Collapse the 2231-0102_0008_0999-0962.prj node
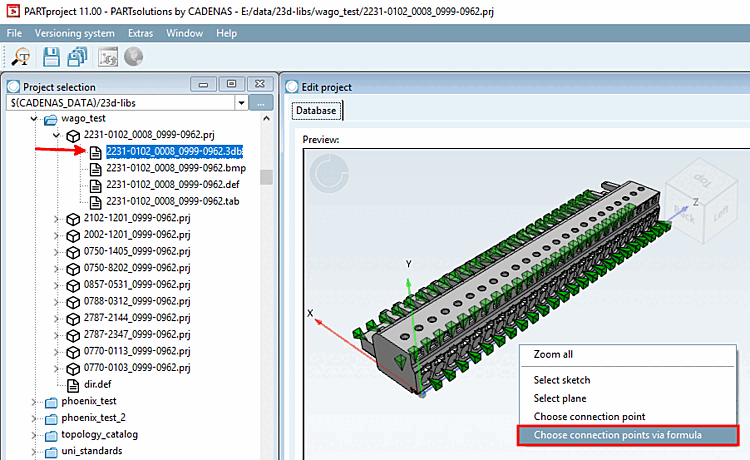 [56, 135]
